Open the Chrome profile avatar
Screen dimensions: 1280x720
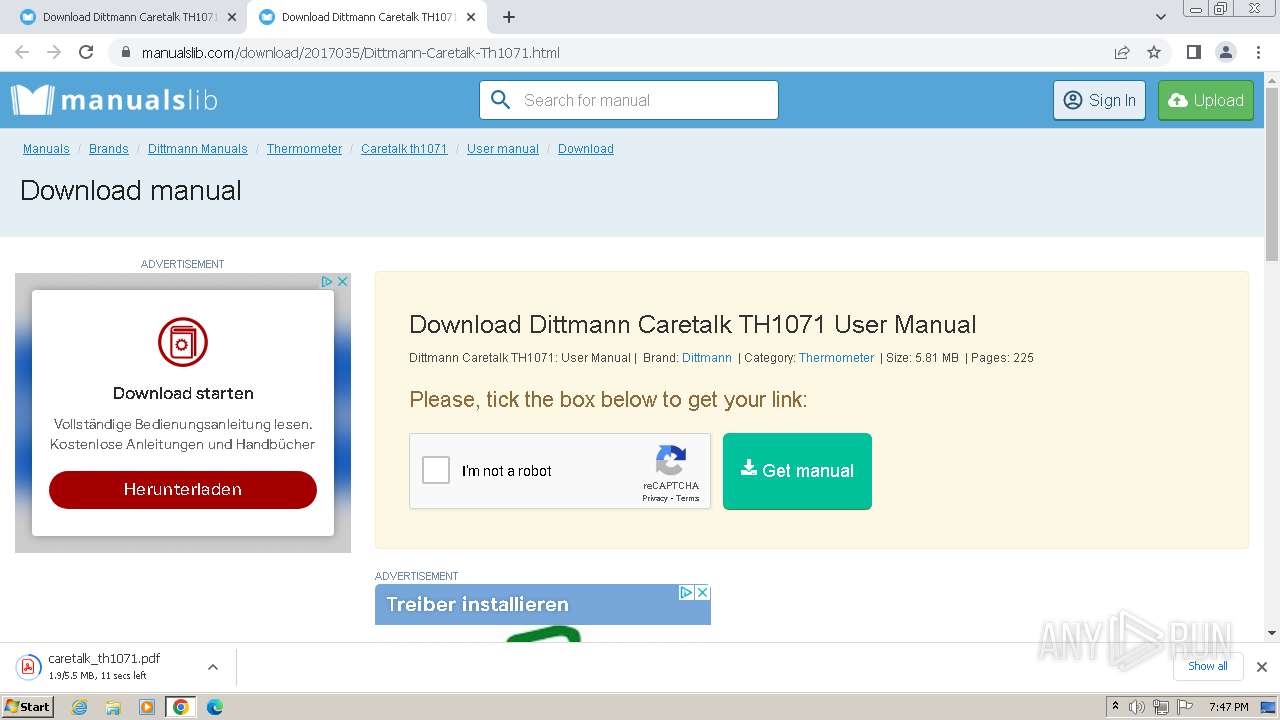point(1225,52)
